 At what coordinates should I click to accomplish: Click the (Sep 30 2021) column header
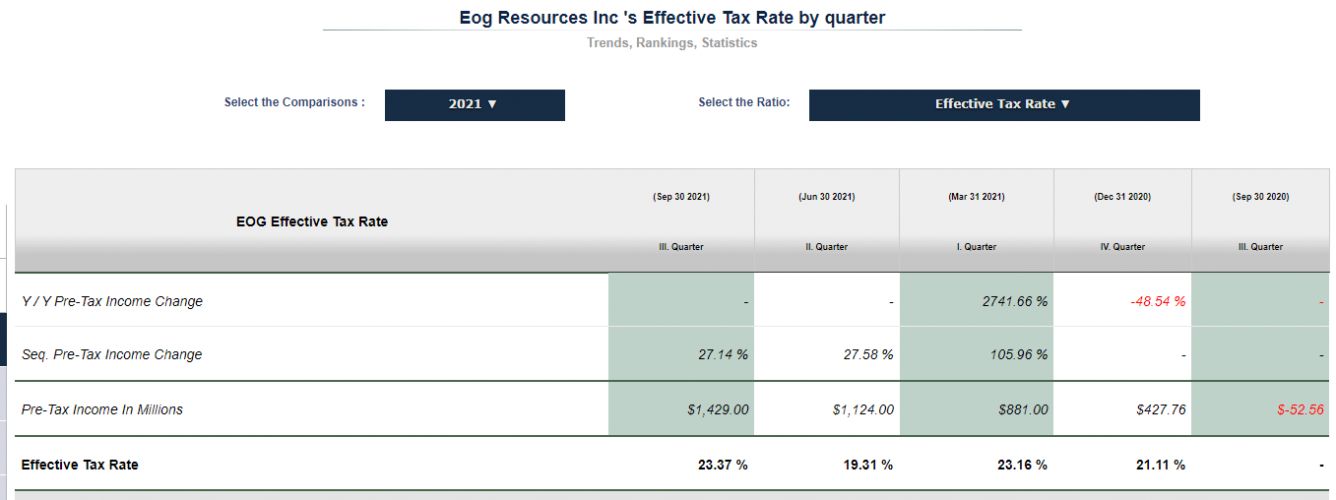[681, 197]
